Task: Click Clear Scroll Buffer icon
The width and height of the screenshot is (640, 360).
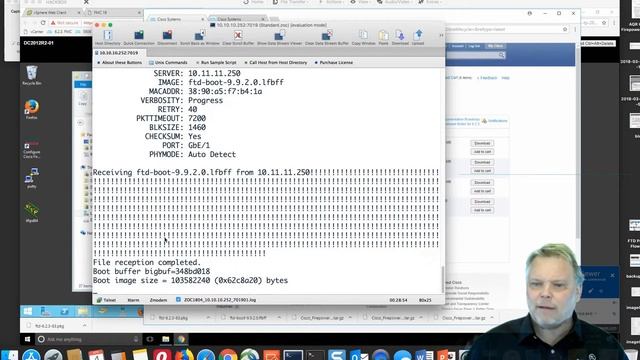Action: pyautogui.click(x=238, y=38)
